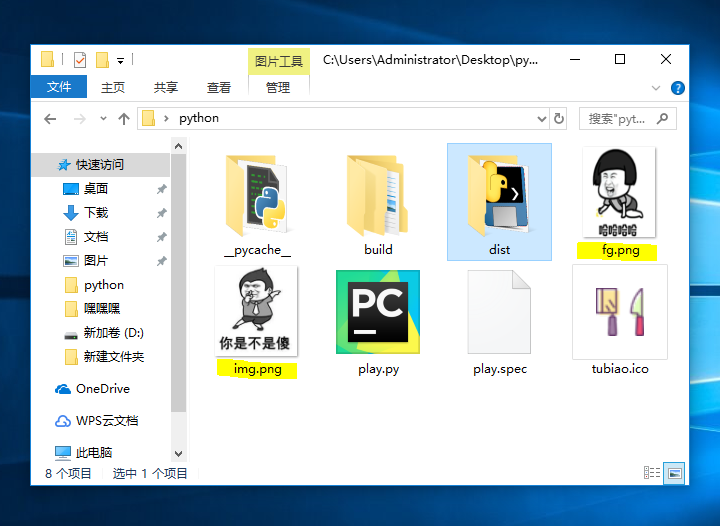Unpin 图片 using its pin icon
The width and height of the screenshot is (720, 526).
click(161, 261)
